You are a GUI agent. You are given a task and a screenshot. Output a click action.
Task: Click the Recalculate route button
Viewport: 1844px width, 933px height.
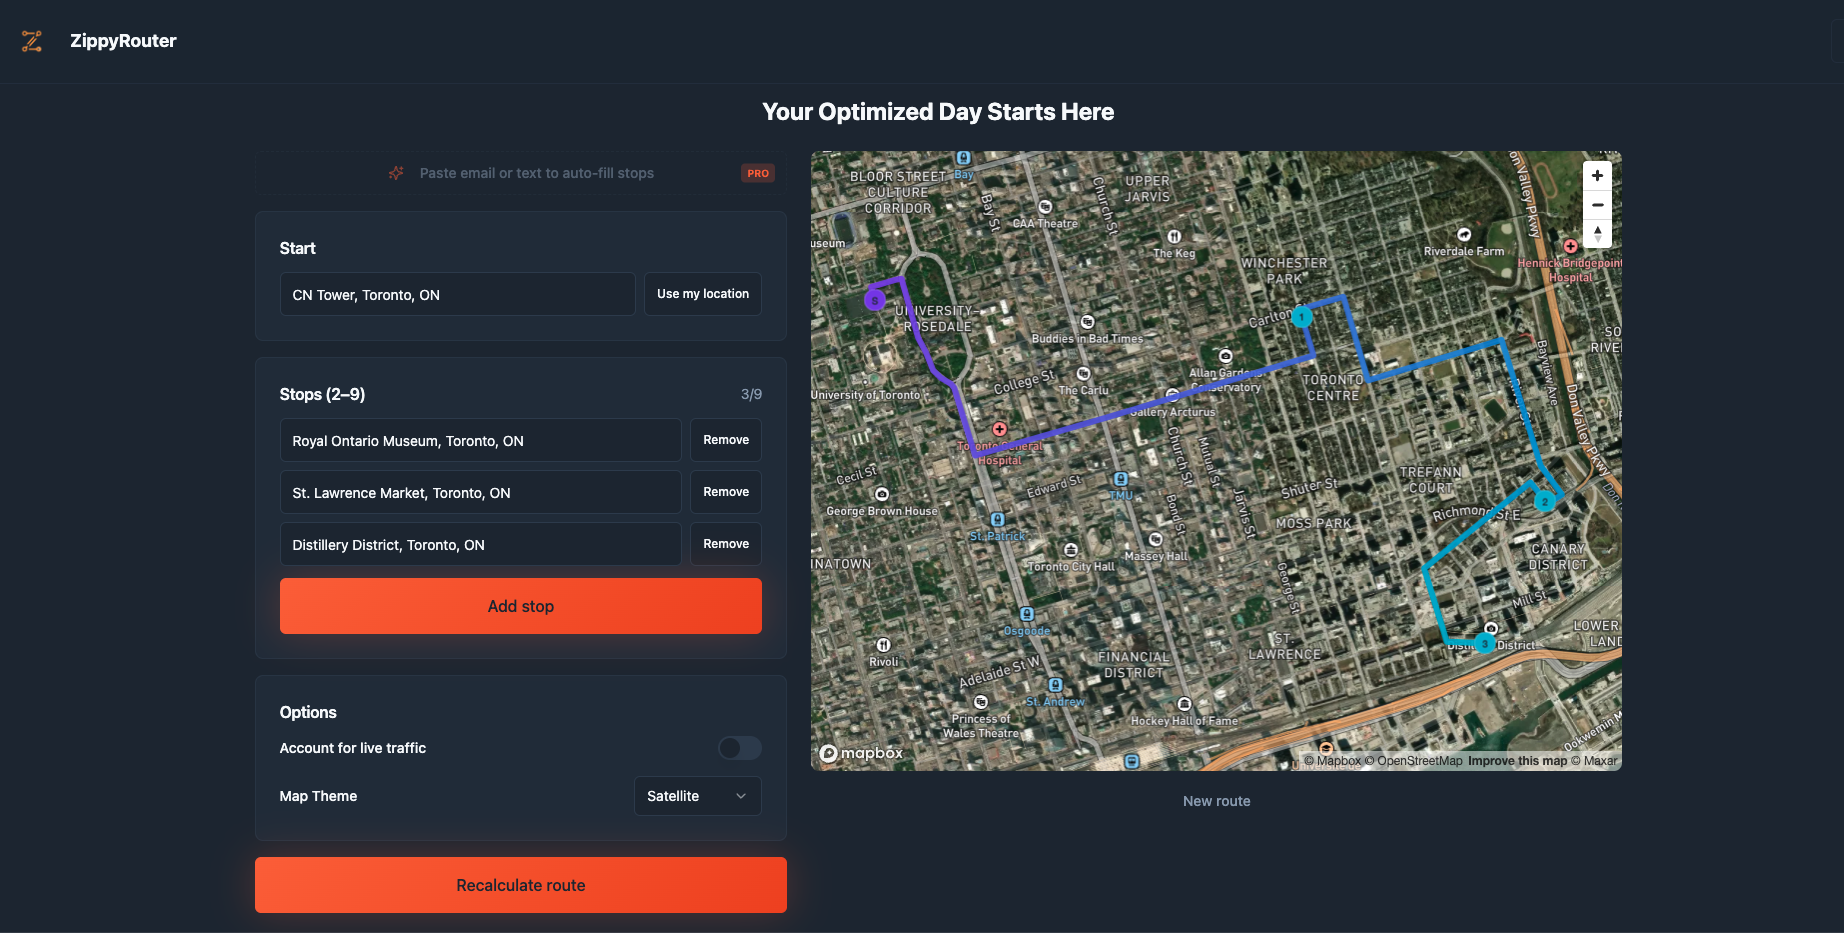click(520, 885)
